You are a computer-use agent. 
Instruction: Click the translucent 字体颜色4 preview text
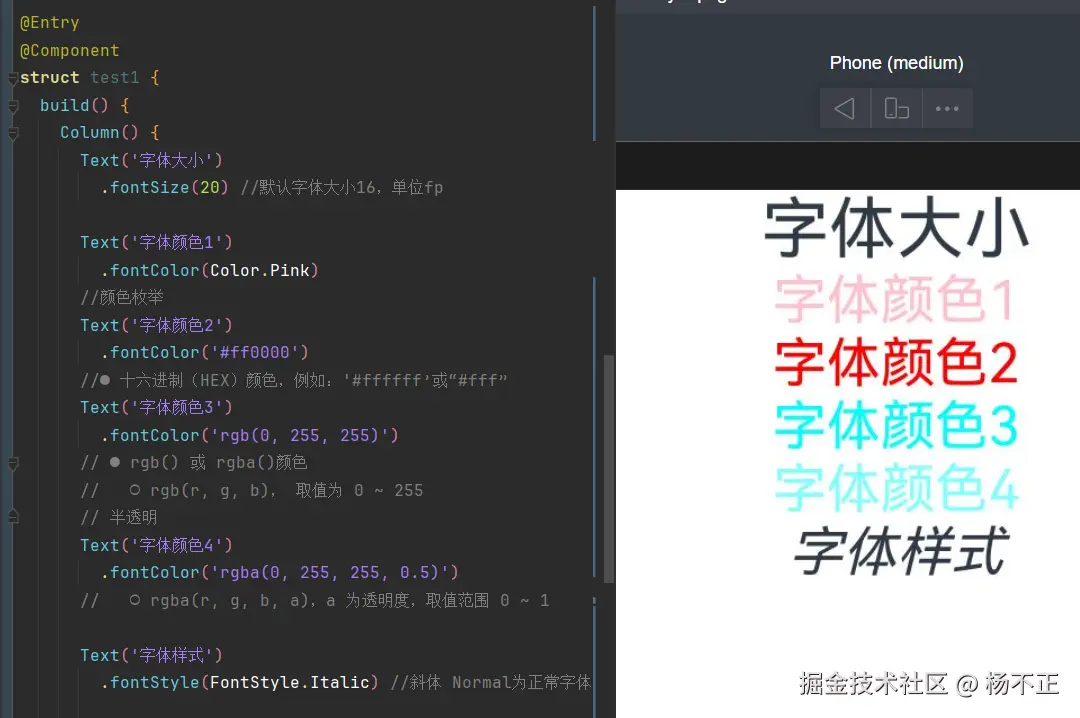[x=896, y=488]
